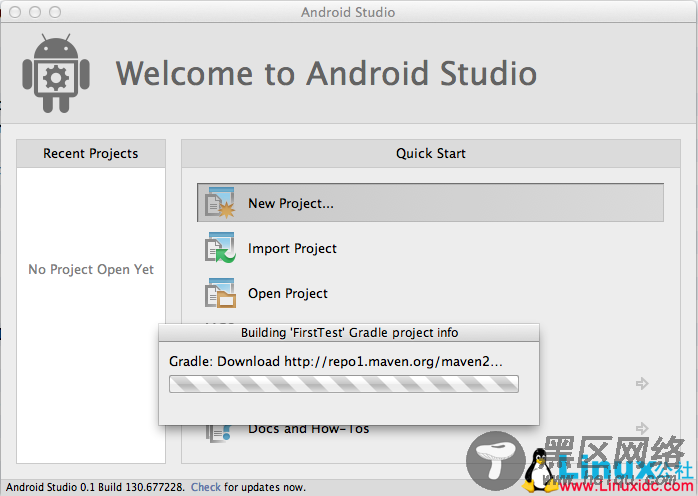The height and width of the screenshot is (496, 698).
Task: Choose the Open Project label
Action: (288, 293)
